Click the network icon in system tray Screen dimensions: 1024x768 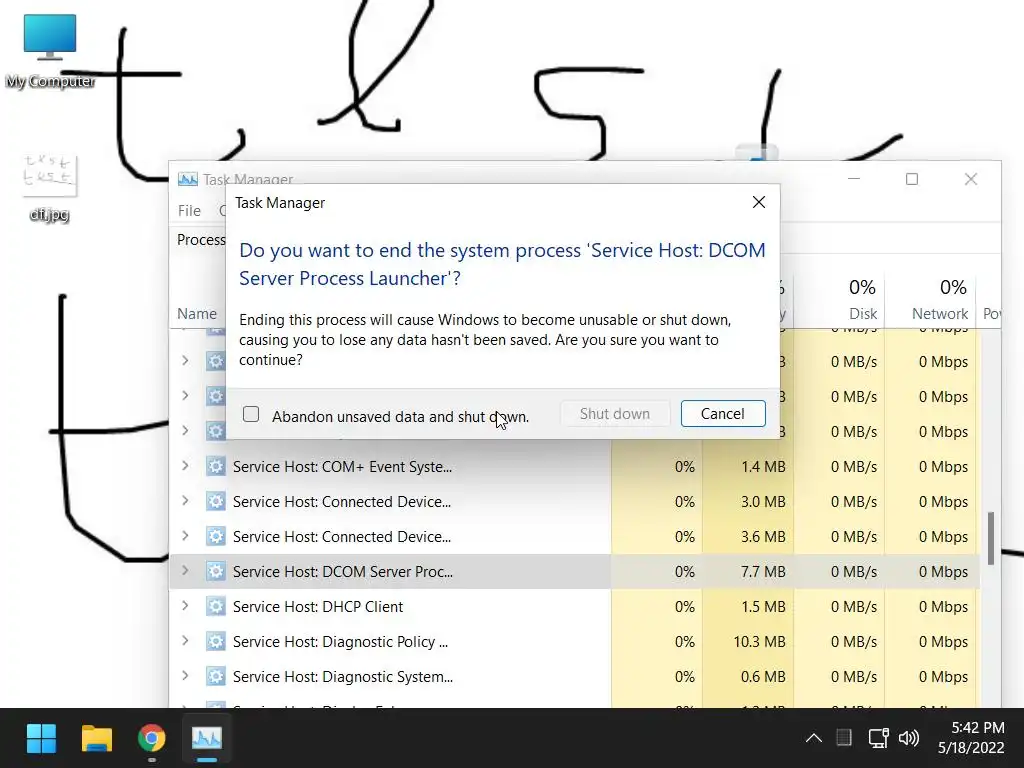click(878, 739)
